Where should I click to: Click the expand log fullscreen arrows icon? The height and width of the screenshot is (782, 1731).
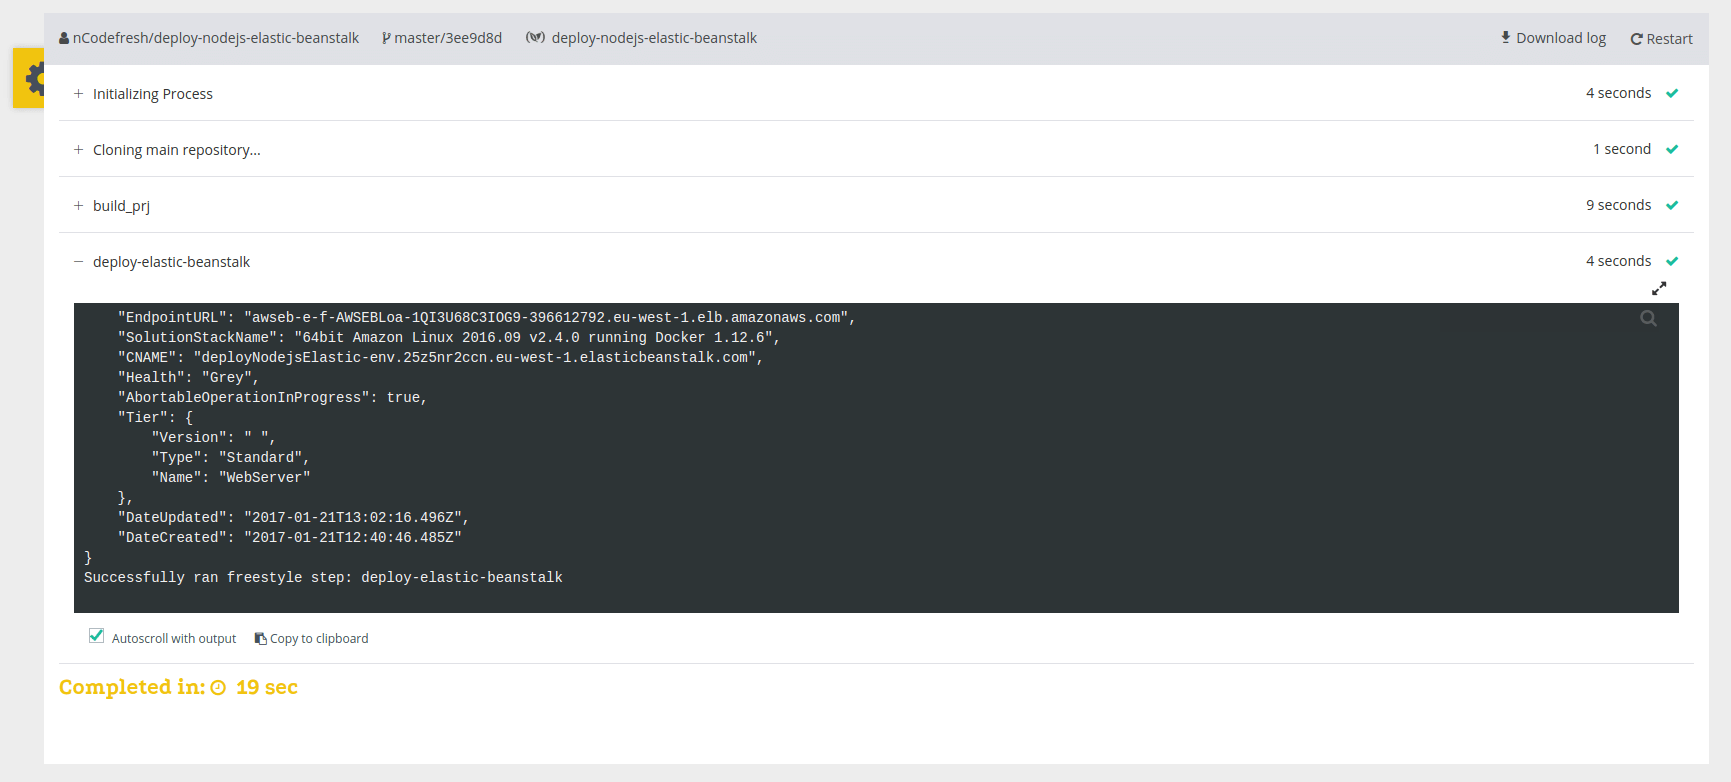1658,288
